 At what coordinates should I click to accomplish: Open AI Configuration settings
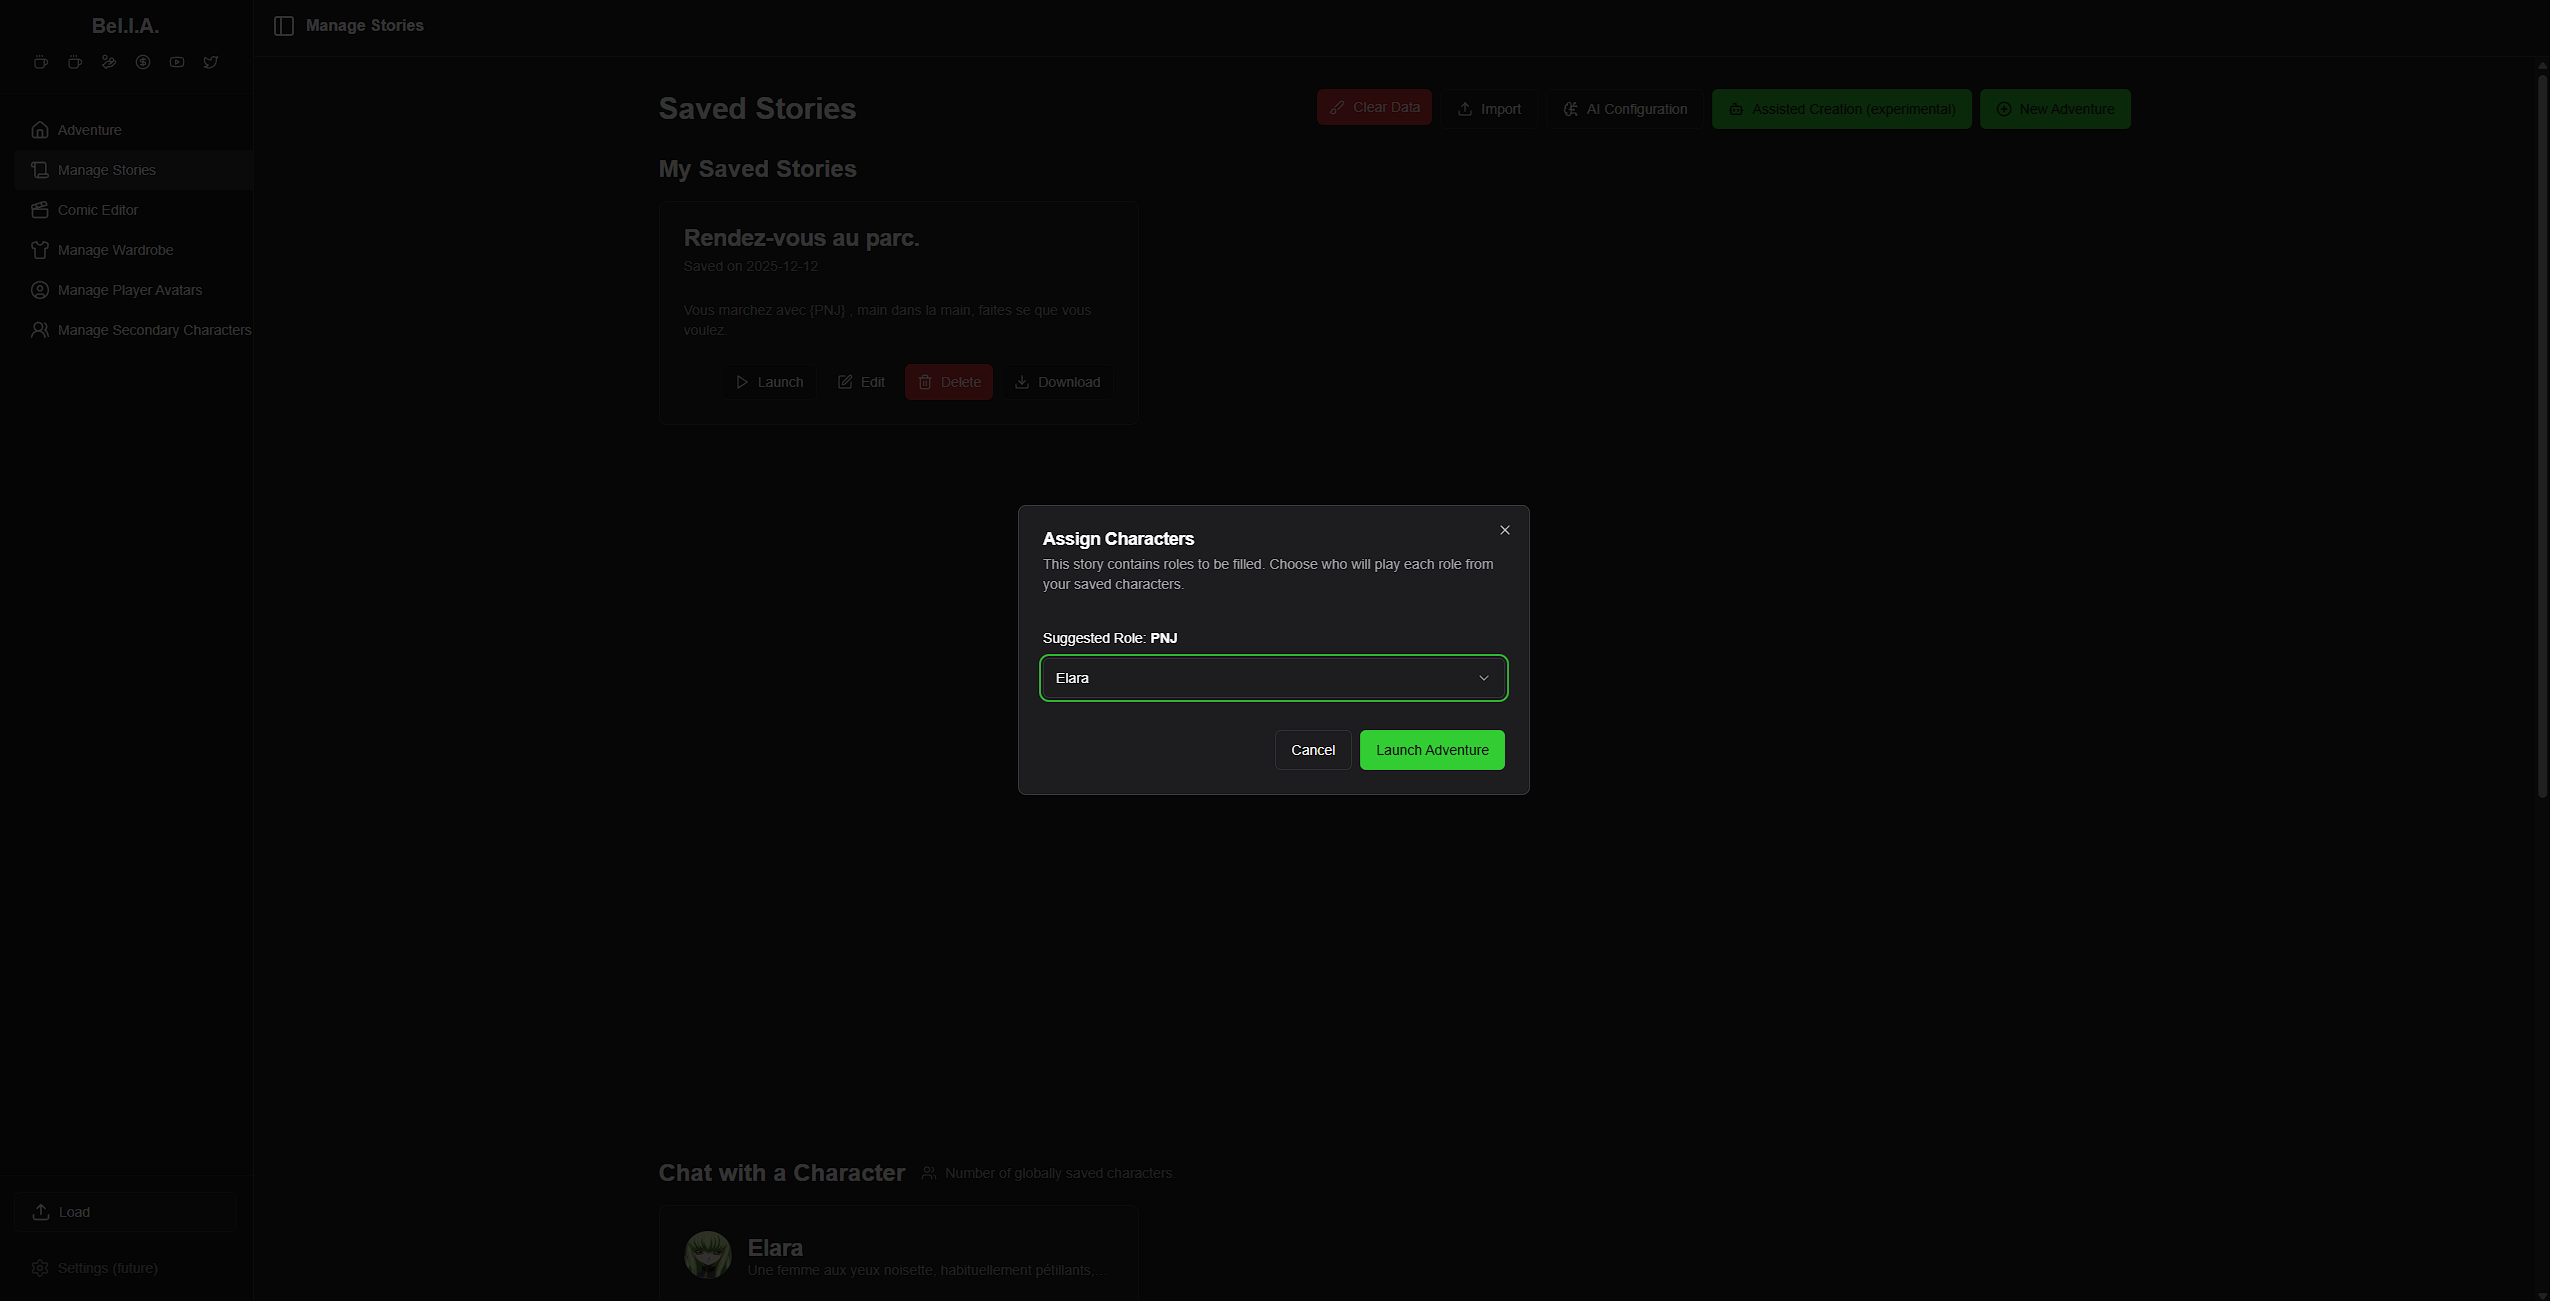tap(1625, 109)
